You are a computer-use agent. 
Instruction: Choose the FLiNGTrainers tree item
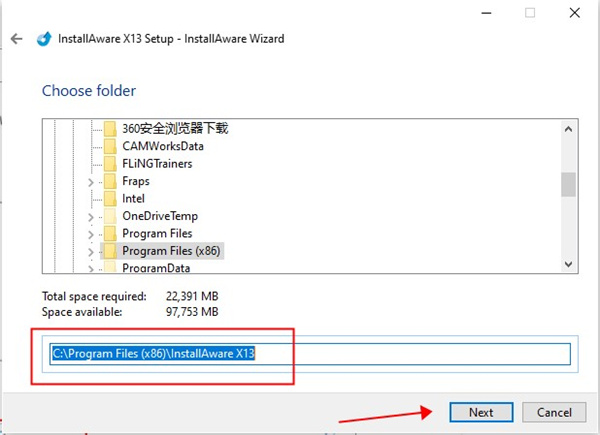pos(157,164)
